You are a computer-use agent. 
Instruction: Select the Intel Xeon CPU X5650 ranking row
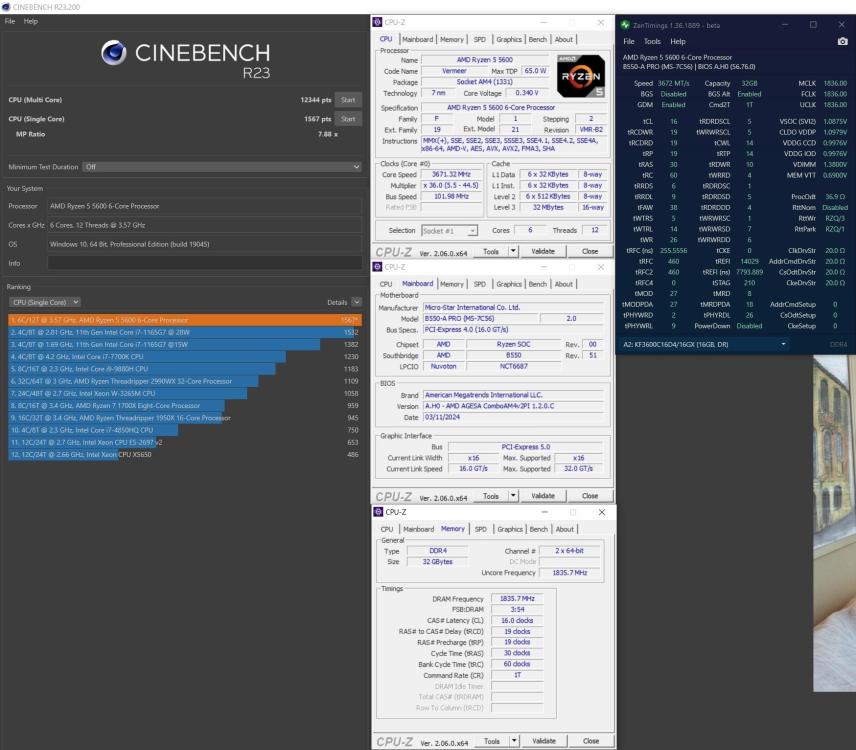tap(185, 454)
